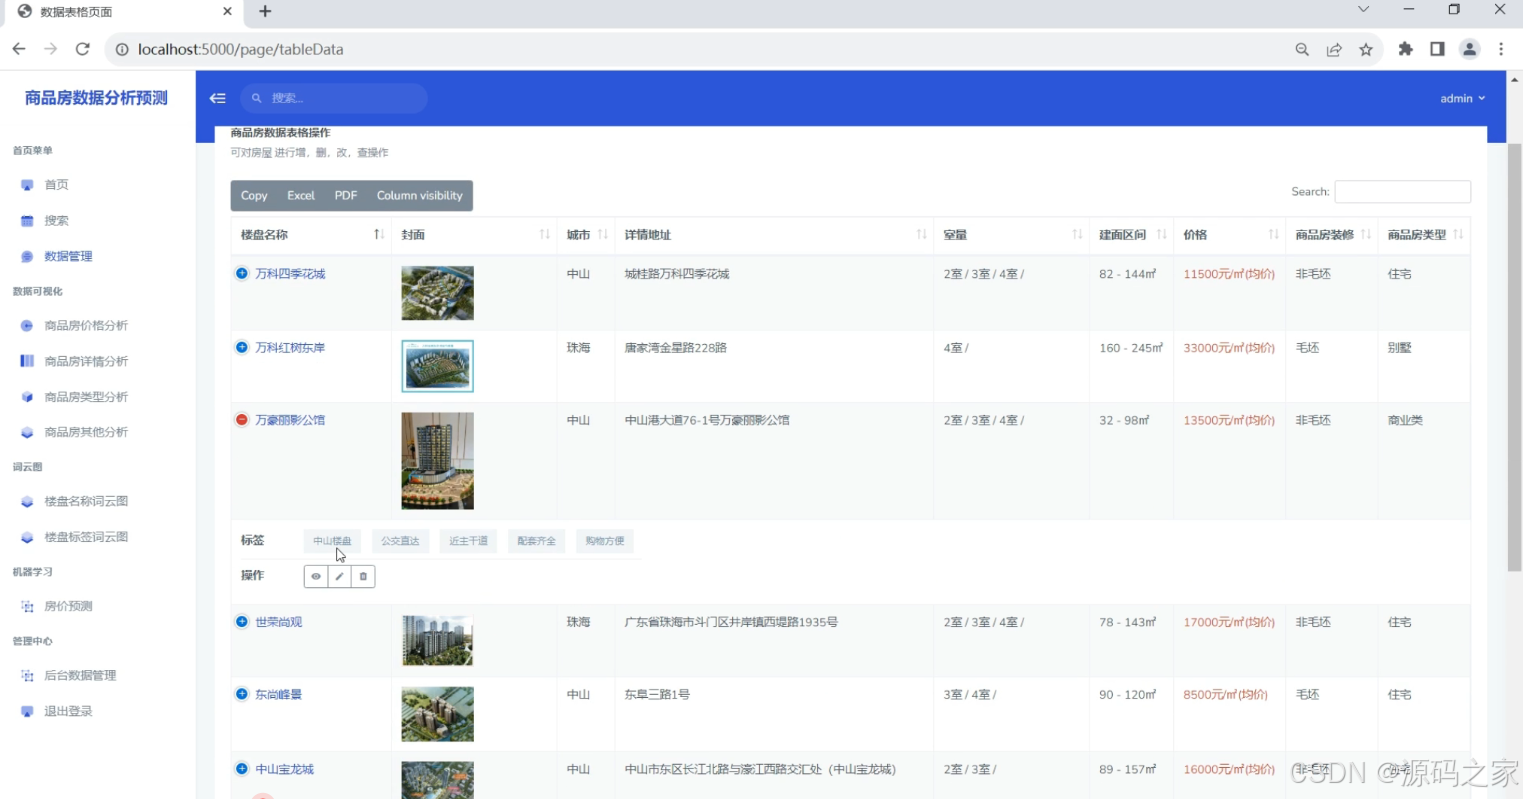The width and height of the screenshot is (1523, 799).
Task: Open the Column visibility menu
Action: point(419,195)
